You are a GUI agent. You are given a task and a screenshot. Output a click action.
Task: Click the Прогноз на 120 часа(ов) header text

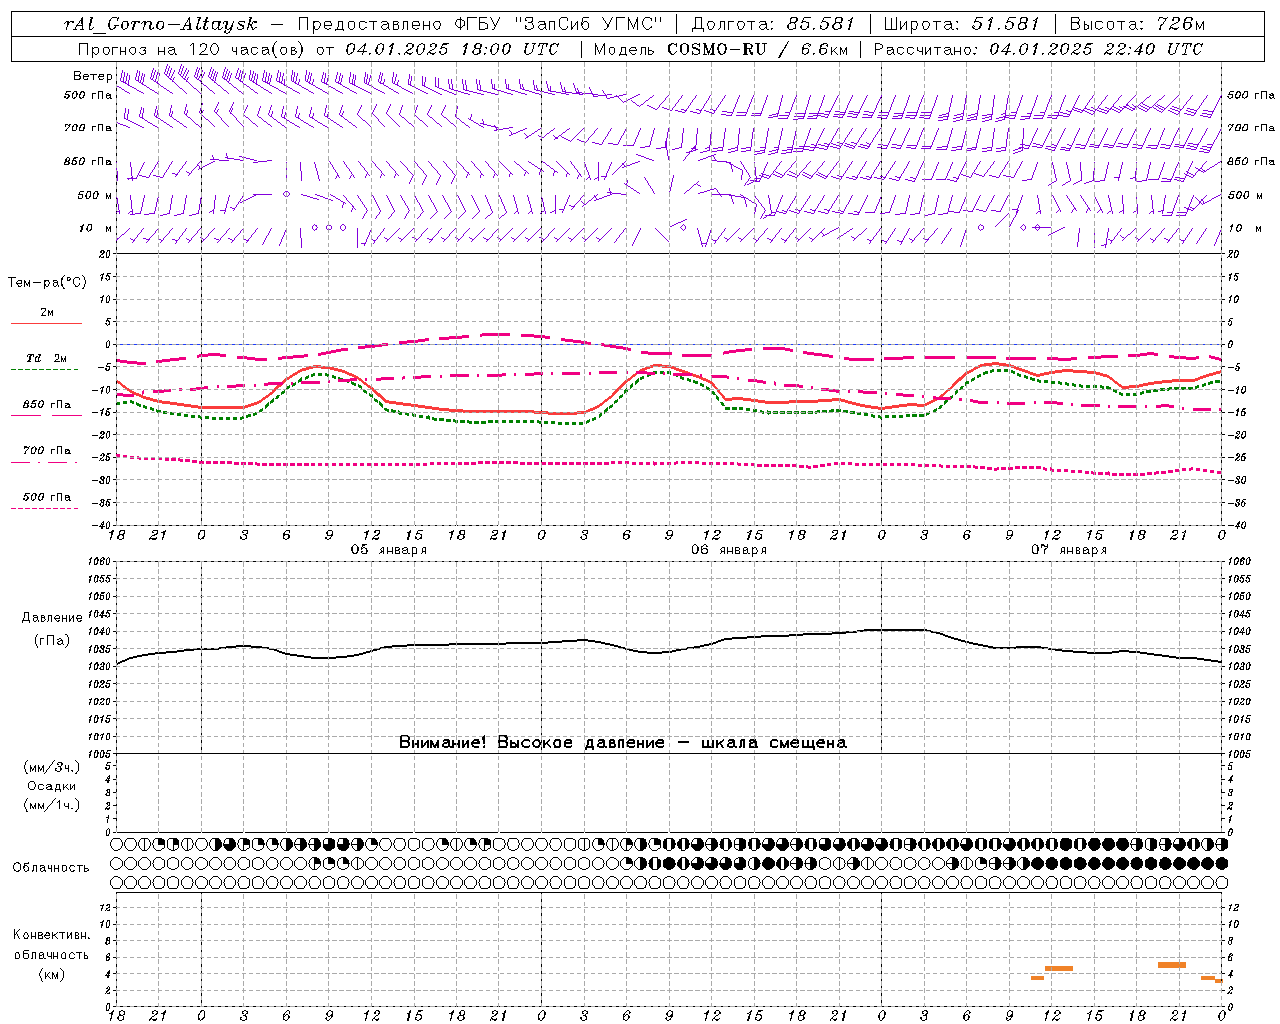point(193,49)
